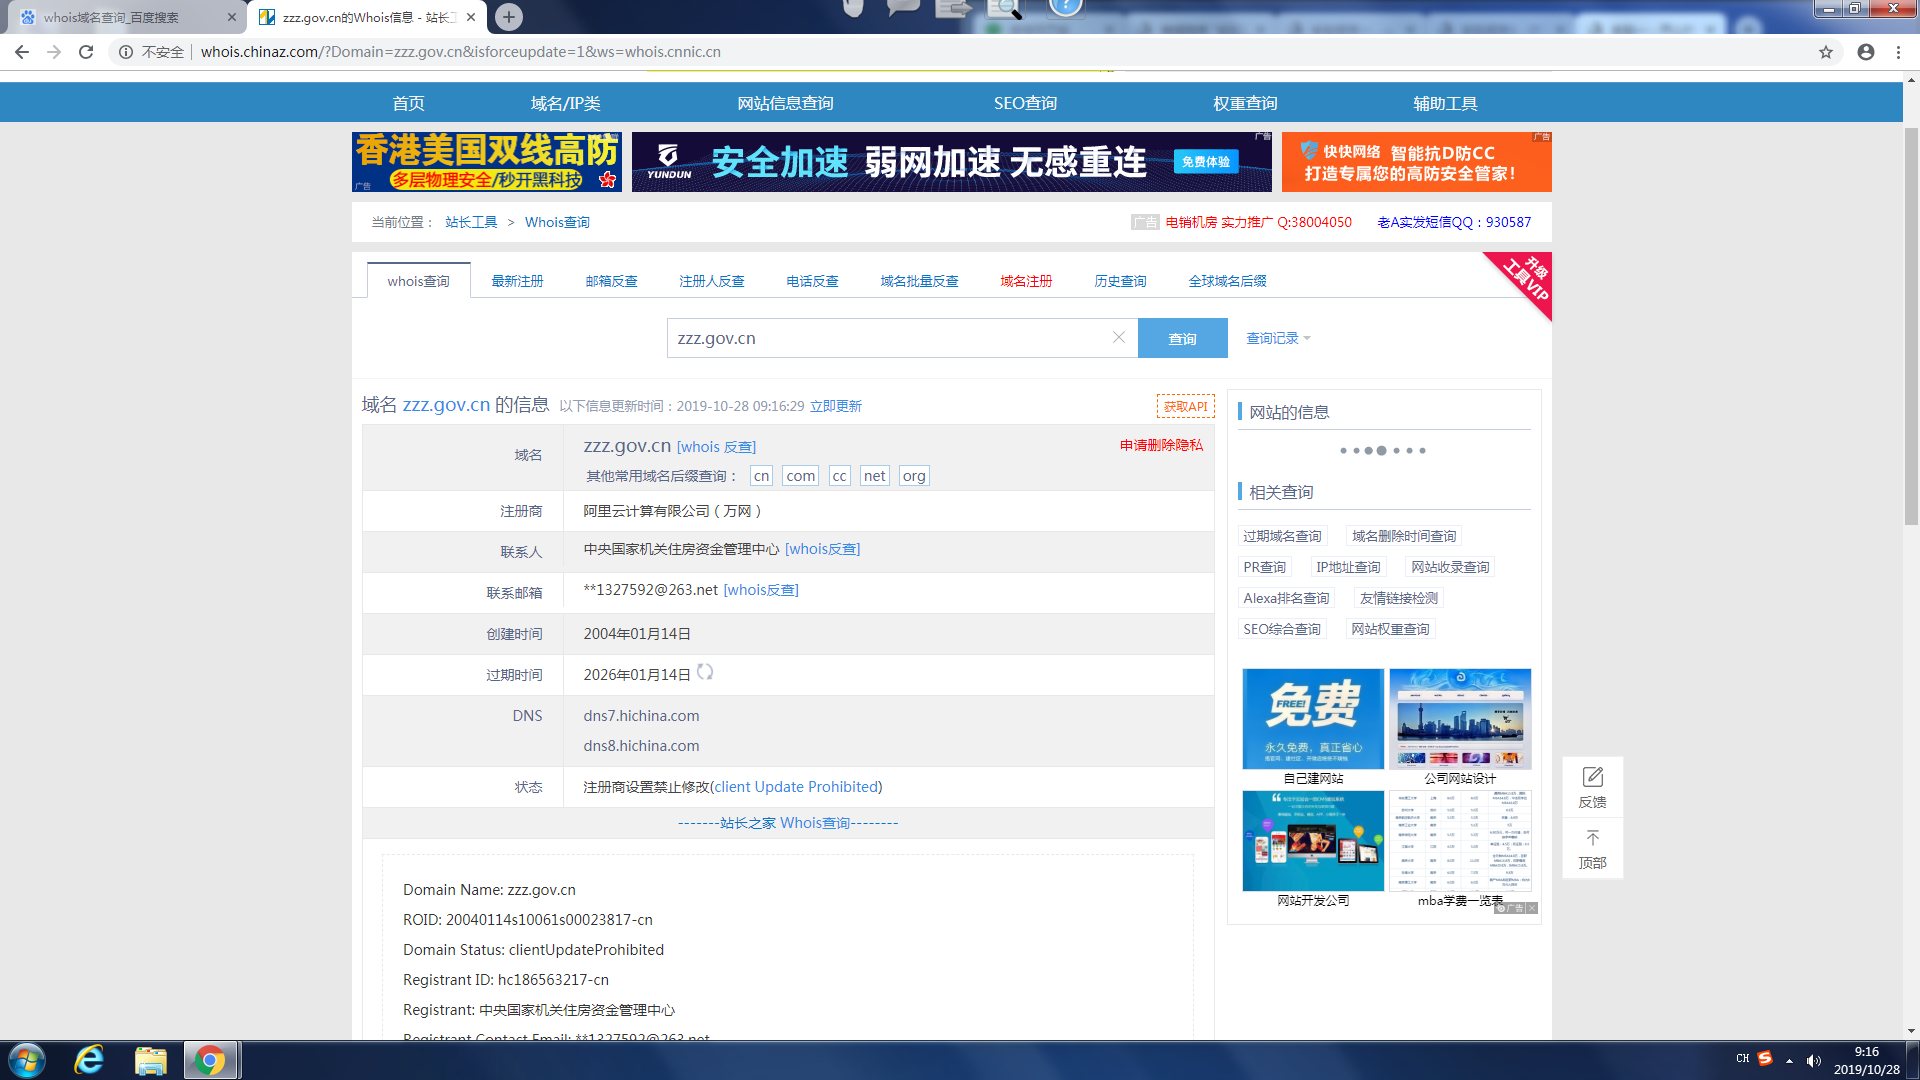Click the 顶部 back-to-top icon
1920x1080 pixels.
pyautogui.click(x=1592, y=839)
